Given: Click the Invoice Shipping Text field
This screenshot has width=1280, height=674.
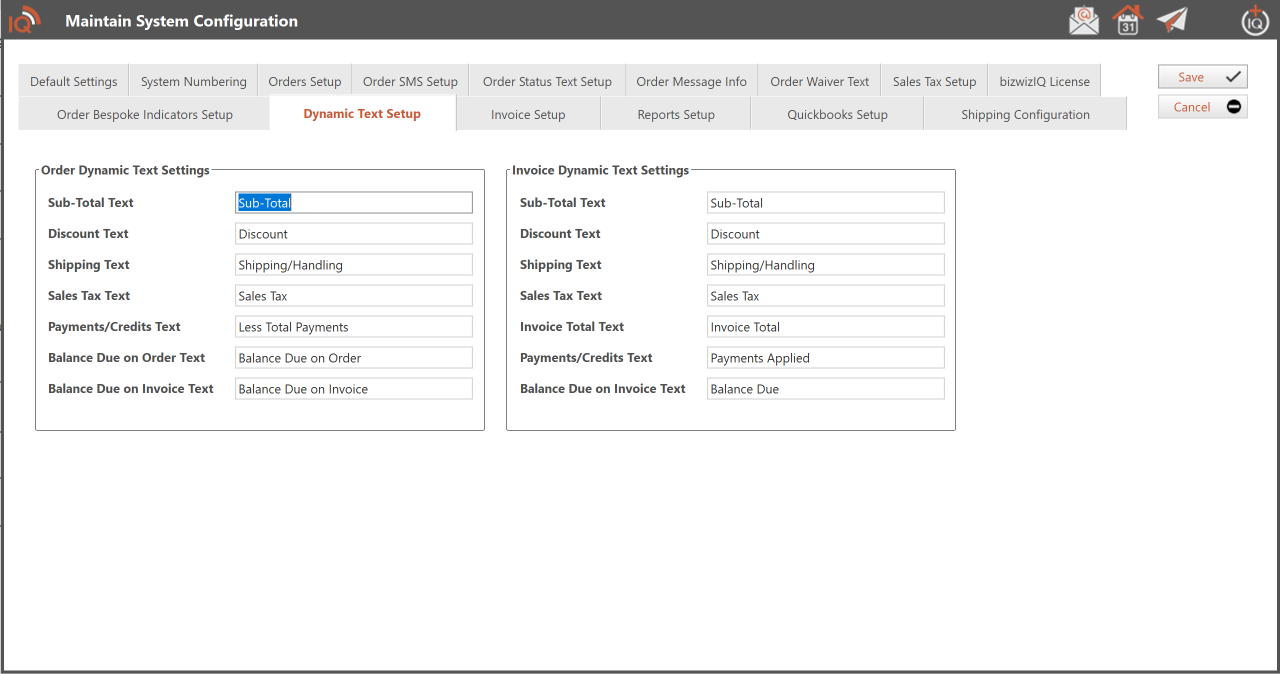Looking at the screenshot, I should tap(825, 265).
